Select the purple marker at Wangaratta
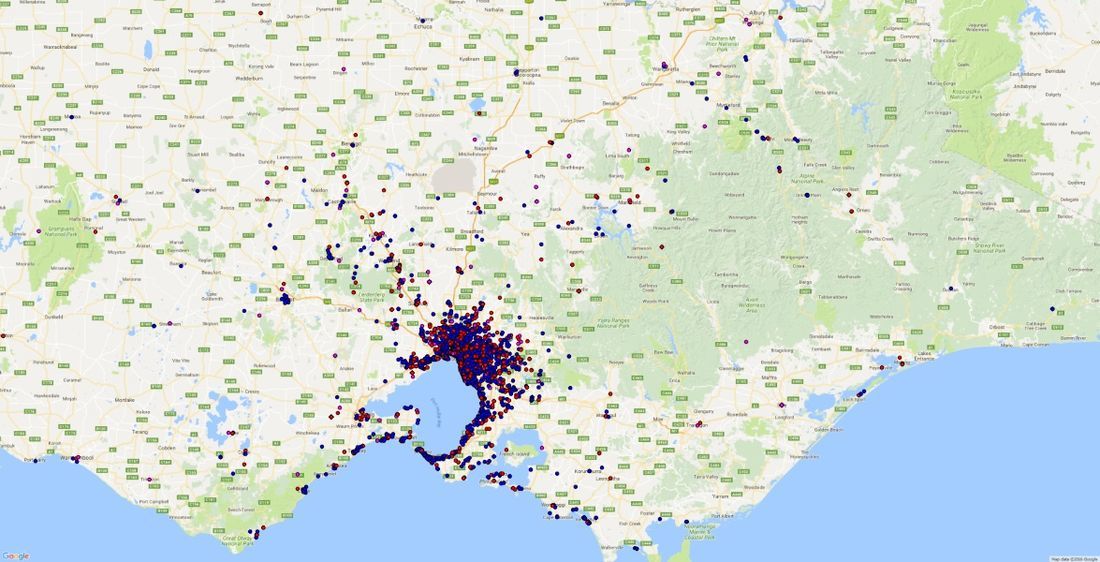Screen dimensions: 1100x562 click(663, 68)
